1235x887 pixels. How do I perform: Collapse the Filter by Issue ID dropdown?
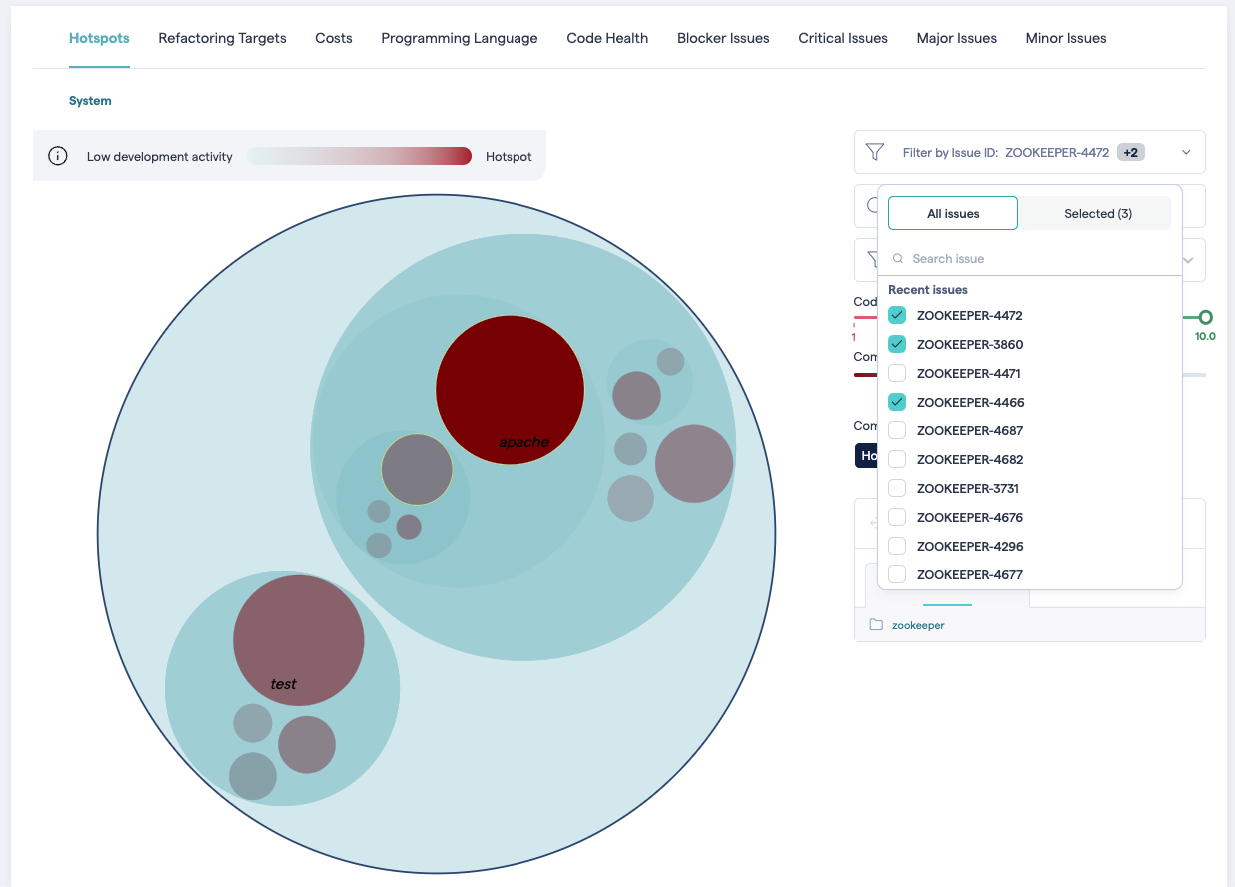(1186, 152)
